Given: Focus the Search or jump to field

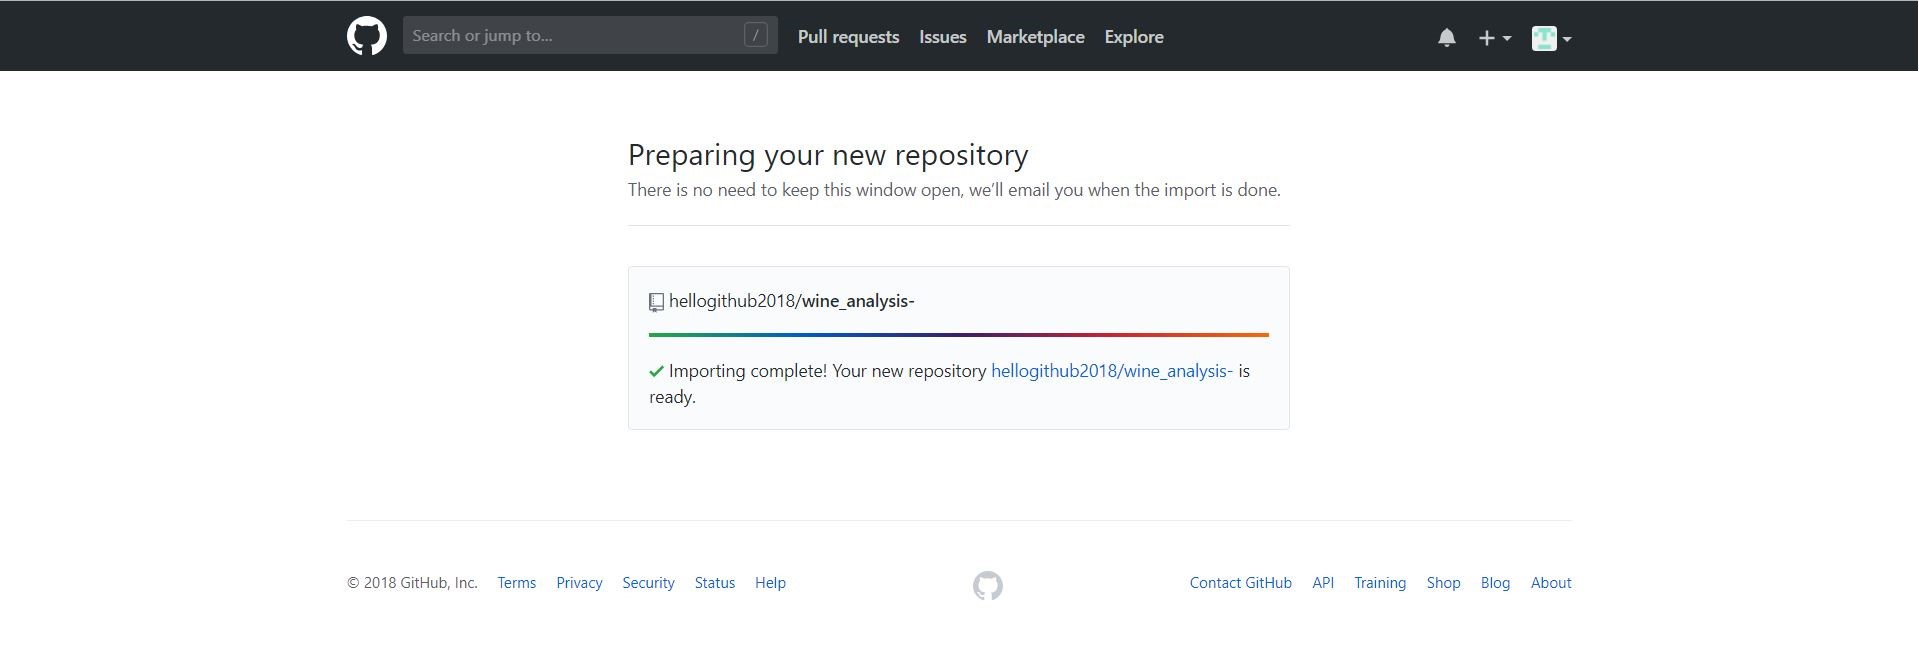Looking at the screenshot, I should (x=590, y=35).
